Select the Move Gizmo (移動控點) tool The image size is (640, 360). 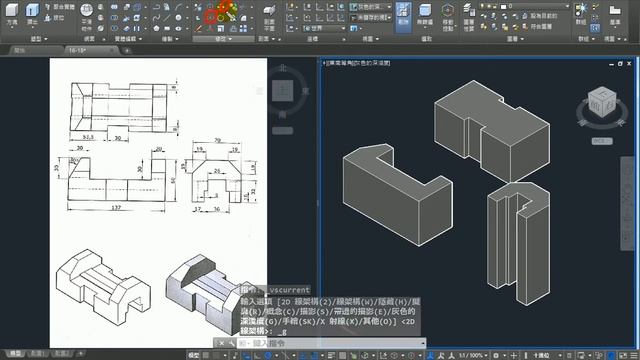tap(448, 17)
